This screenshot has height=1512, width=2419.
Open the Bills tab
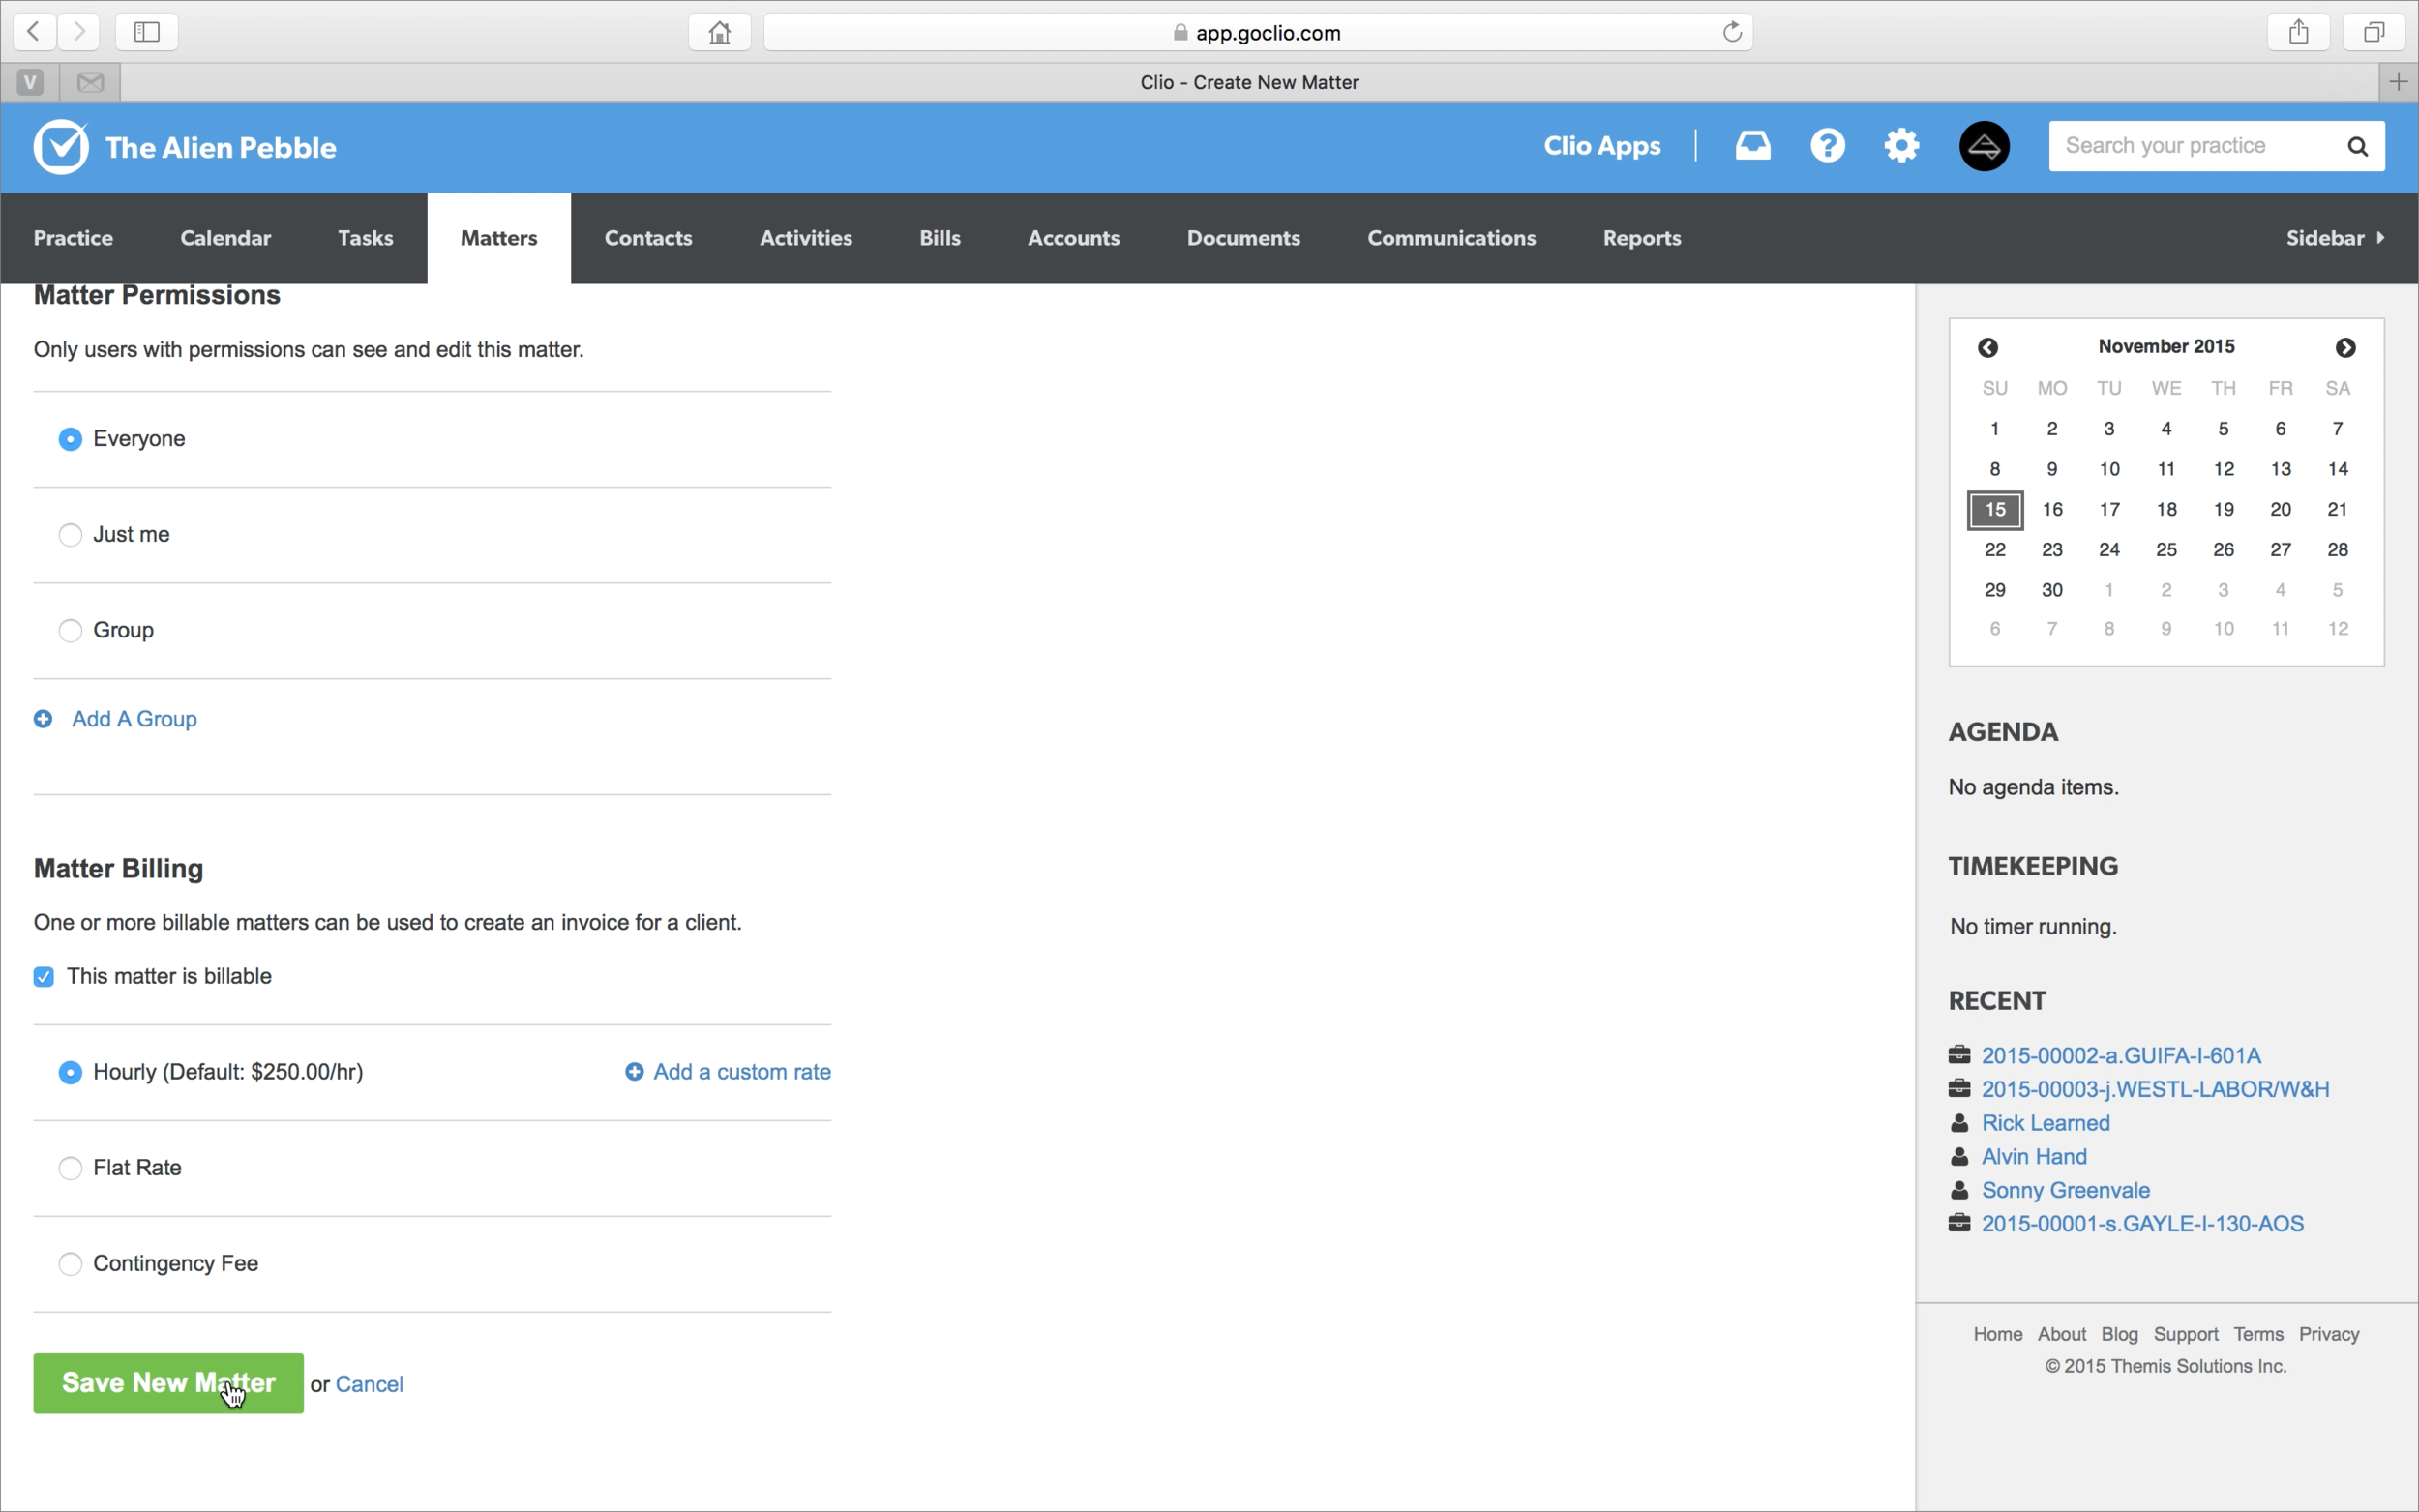tap(940, 238)
